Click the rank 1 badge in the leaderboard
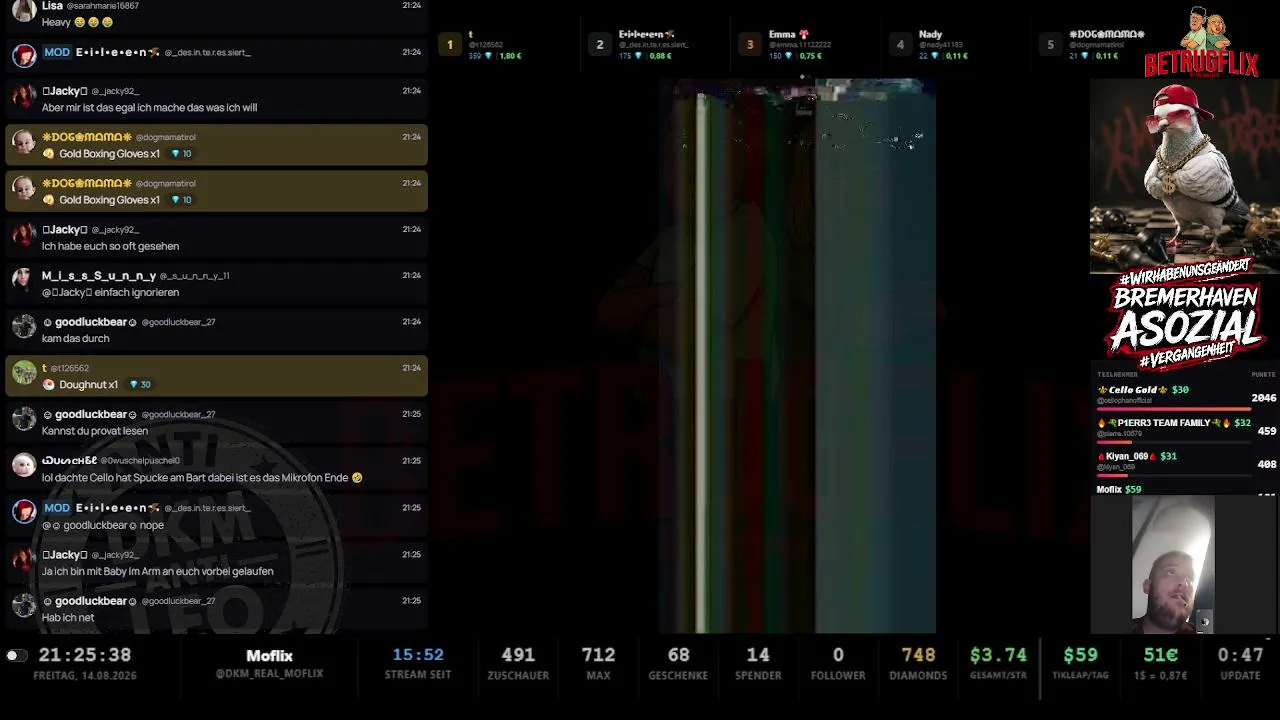 pos(450,44)
